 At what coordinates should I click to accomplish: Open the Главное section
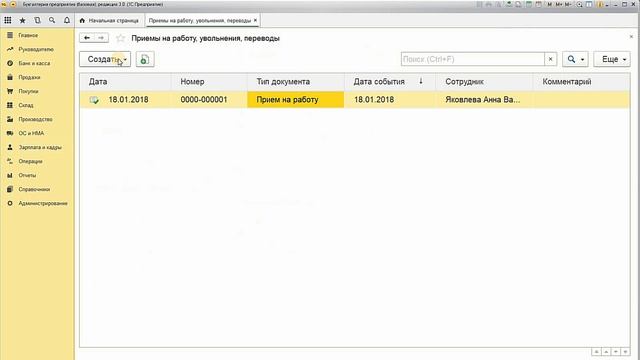[28, 36]
